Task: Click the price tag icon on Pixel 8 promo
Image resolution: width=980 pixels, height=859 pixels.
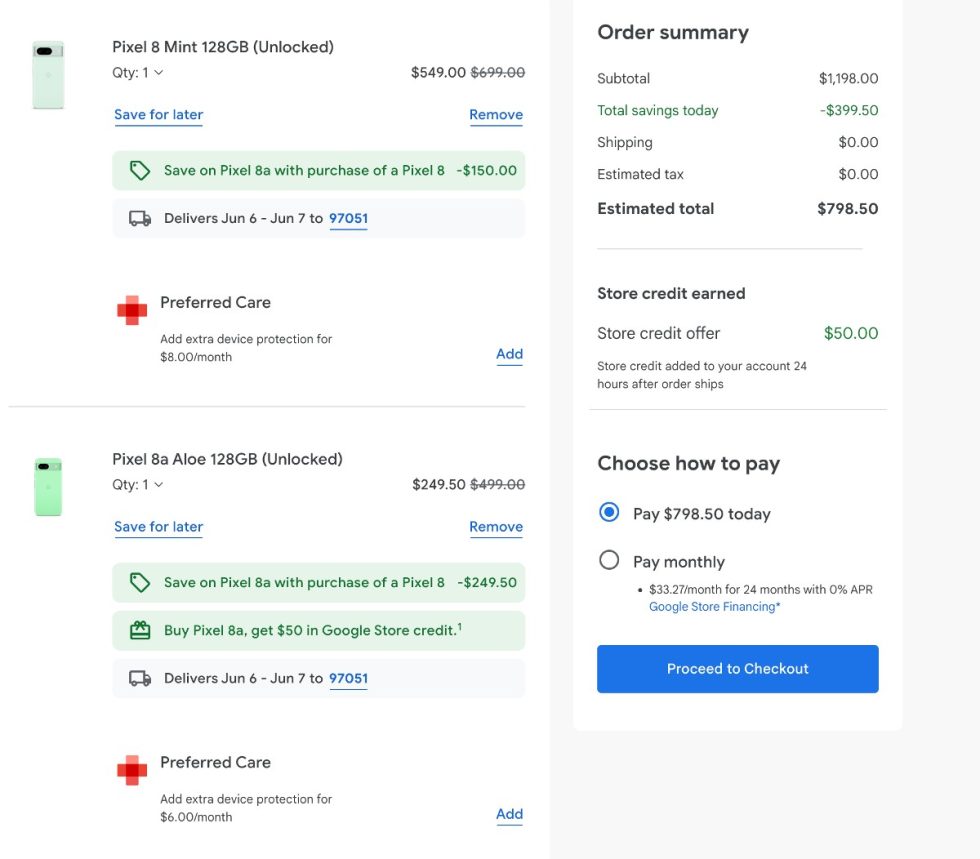Action: tap(140, 171)
